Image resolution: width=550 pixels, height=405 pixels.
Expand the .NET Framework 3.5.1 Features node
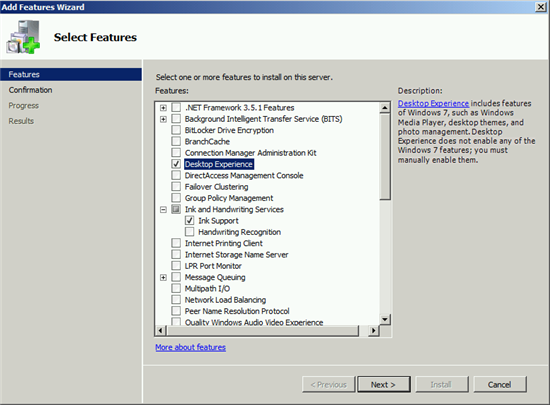[x=163, y=108]
